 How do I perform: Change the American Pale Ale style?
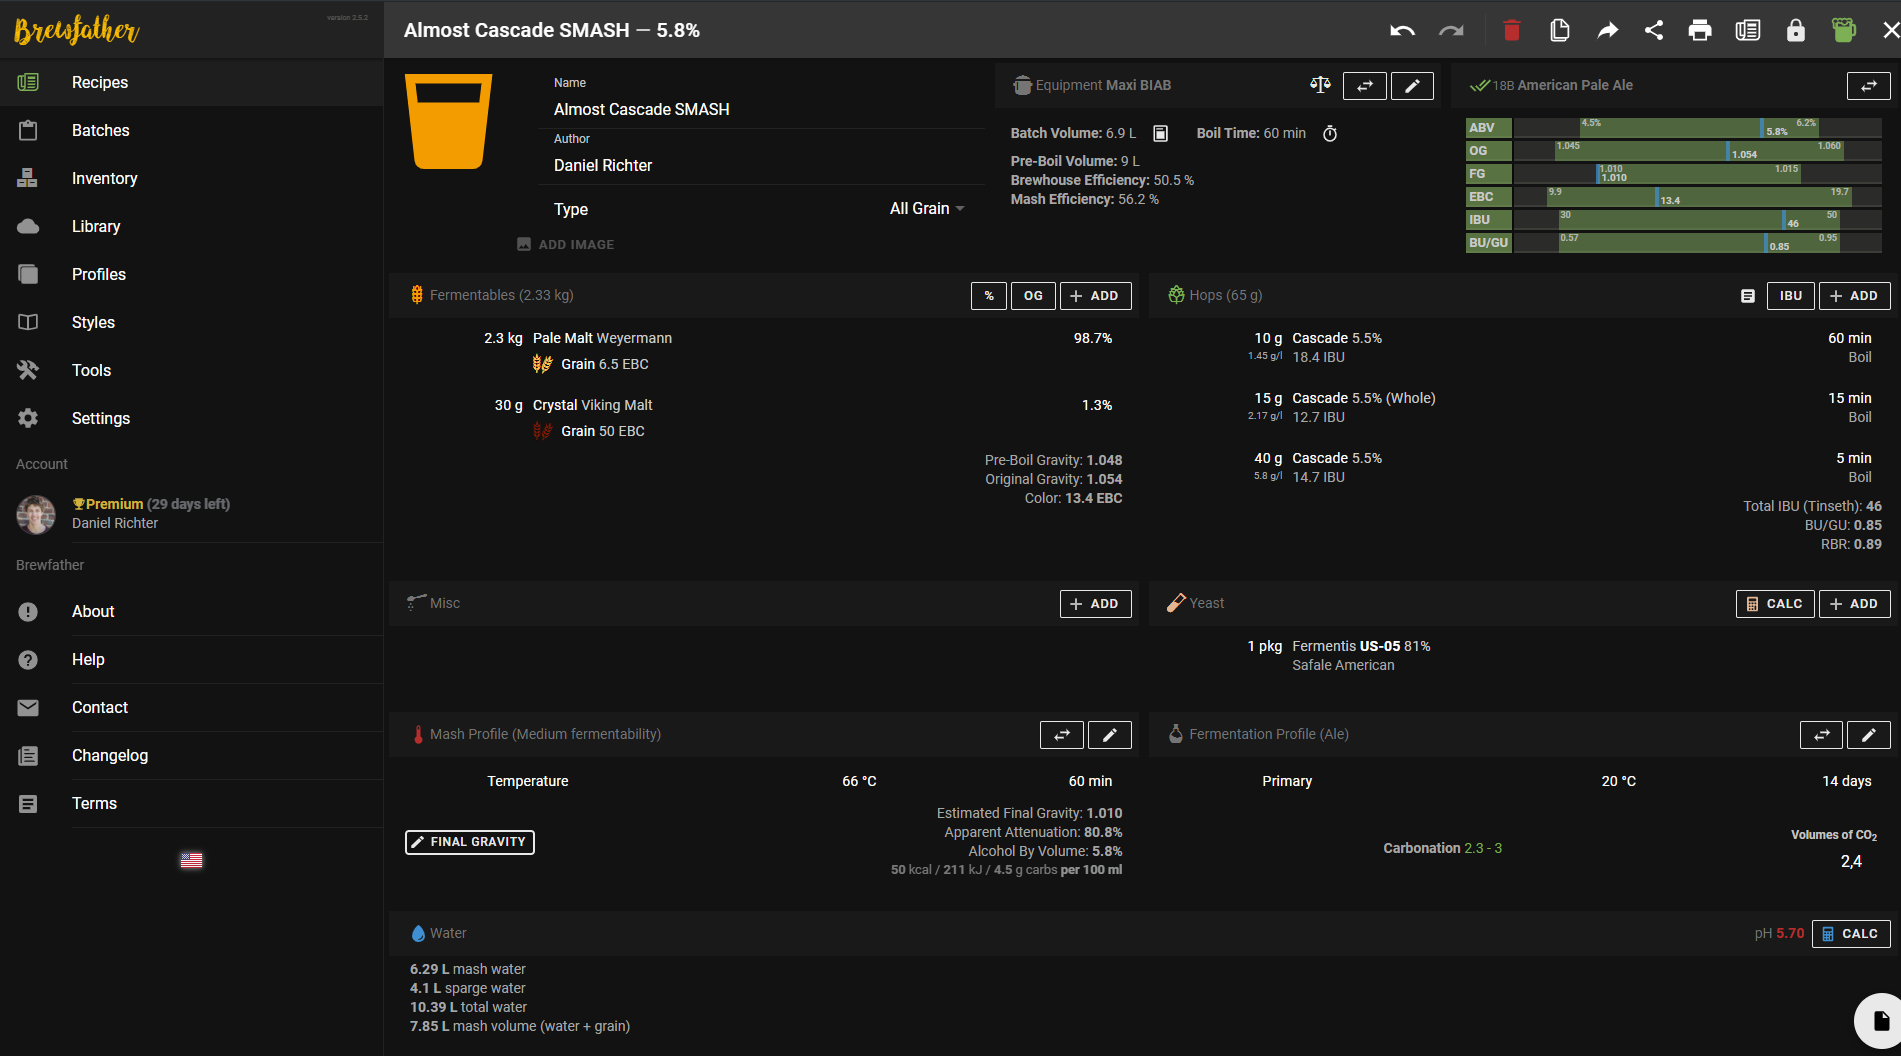click(1868, 86)
